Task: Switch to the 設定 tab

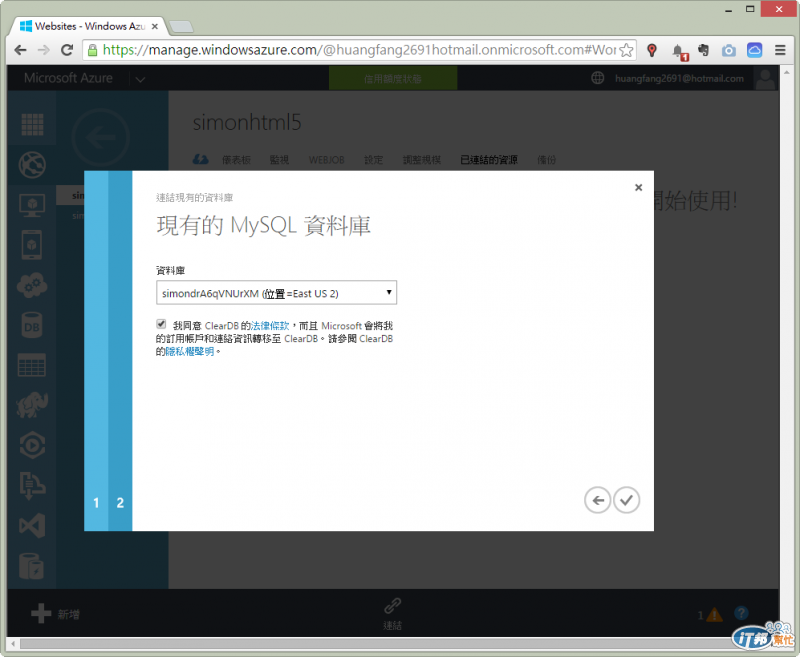Action: 373,160
